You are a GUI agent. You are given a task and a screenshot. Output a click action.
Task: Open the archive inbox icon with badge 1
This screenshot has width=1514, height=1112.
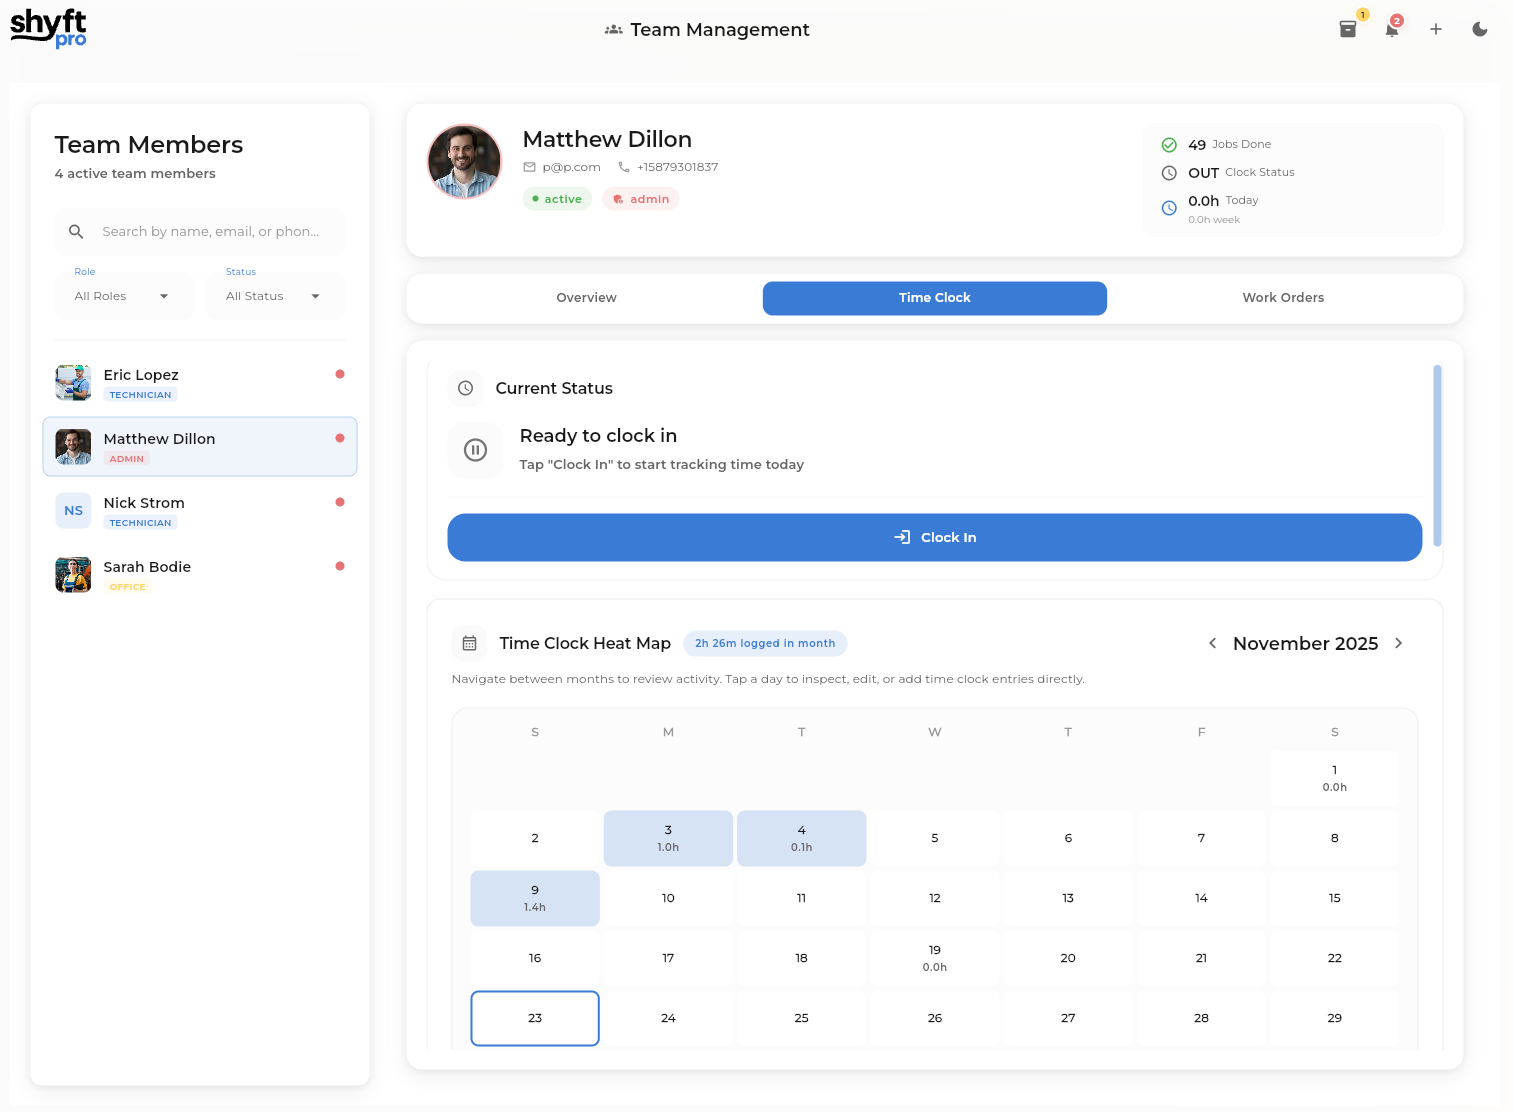pyautogui.click(x=1347, y=29)
